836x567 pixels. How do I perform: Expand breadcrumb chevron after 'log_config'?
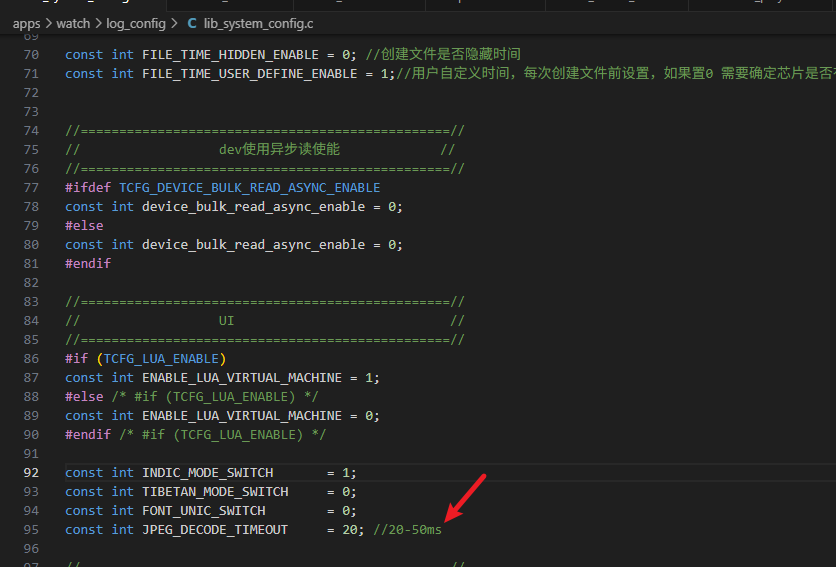tap(174, 24)
